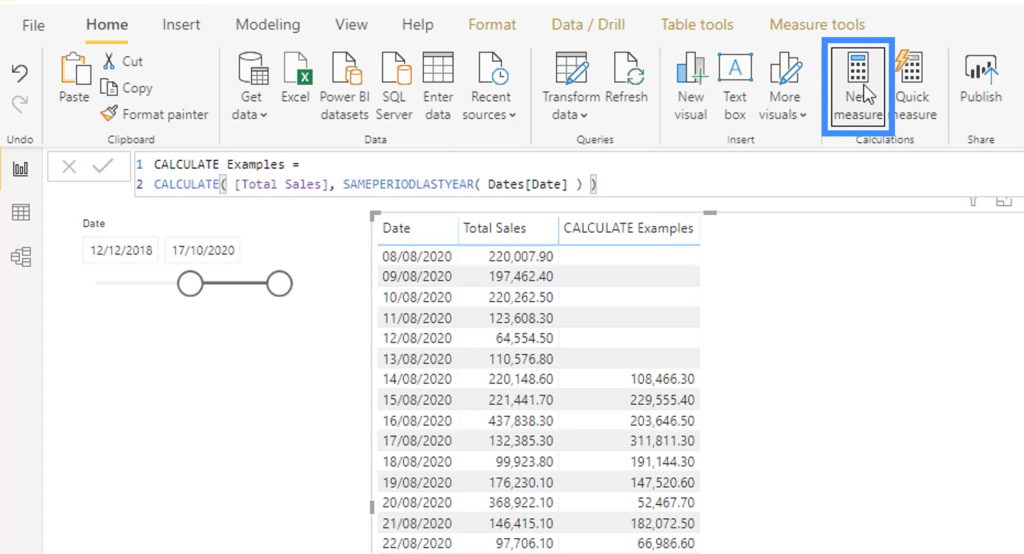Switch to Data / Drill tab
This screenshot has height=554, width=1024.
coord(588,25)
